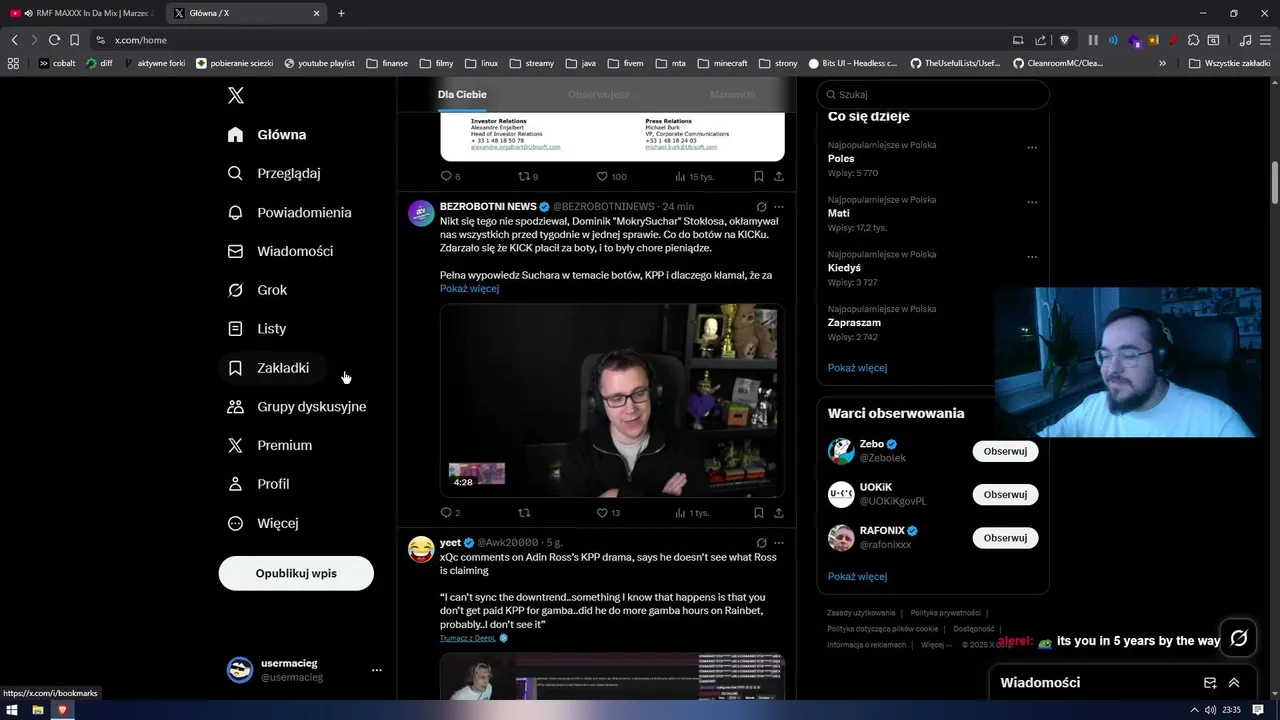Open Profil page
The image size is (1280, 720).
pos(259,484)
